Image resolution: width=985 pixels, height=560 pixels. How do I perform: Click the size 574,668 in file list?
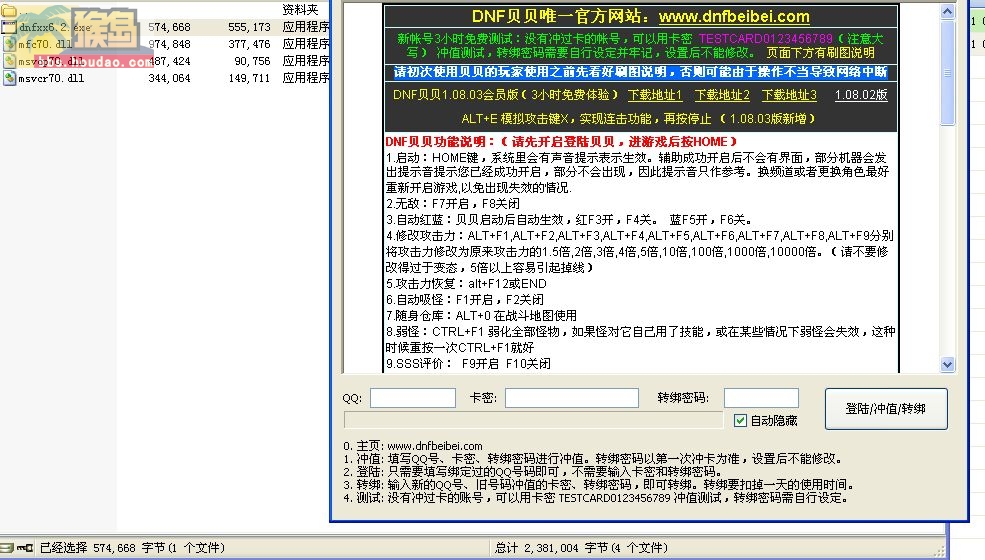pyautogui.click(x=169, y=27)
